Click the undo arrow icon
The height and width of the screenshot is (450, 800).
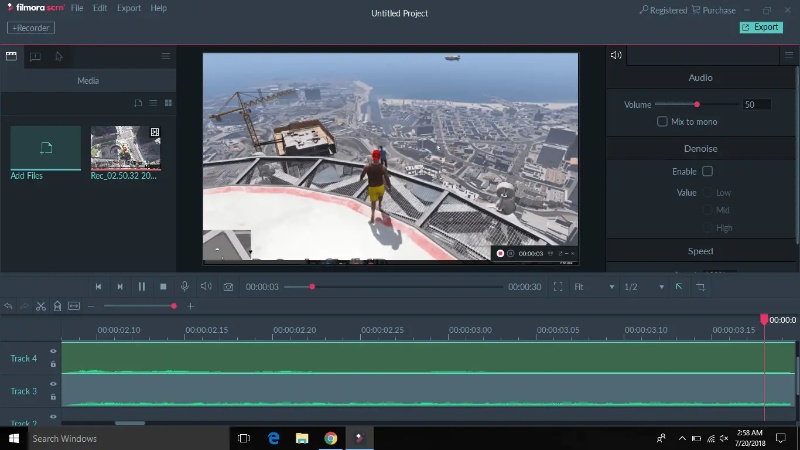(x=8, y=306)
